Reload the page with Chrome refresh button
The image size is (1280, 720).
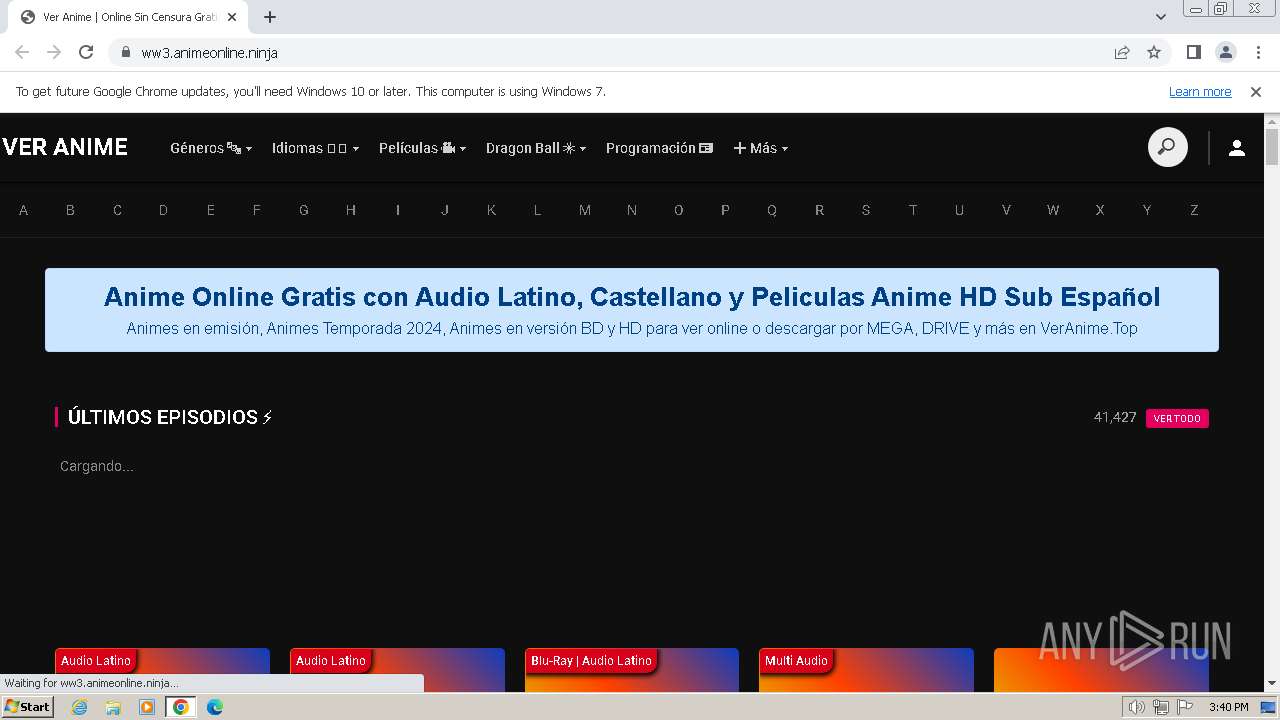click(x=86, y=52)
